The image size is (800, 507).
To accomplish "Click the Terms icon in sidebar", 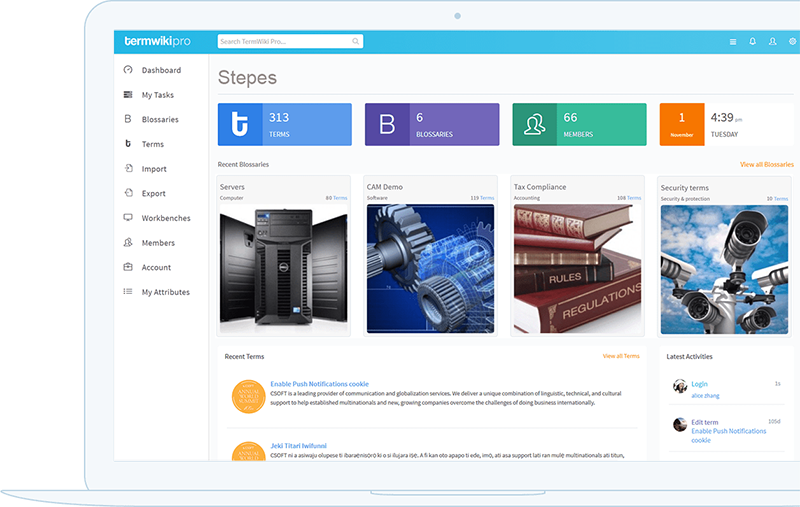I will point(128,143).
